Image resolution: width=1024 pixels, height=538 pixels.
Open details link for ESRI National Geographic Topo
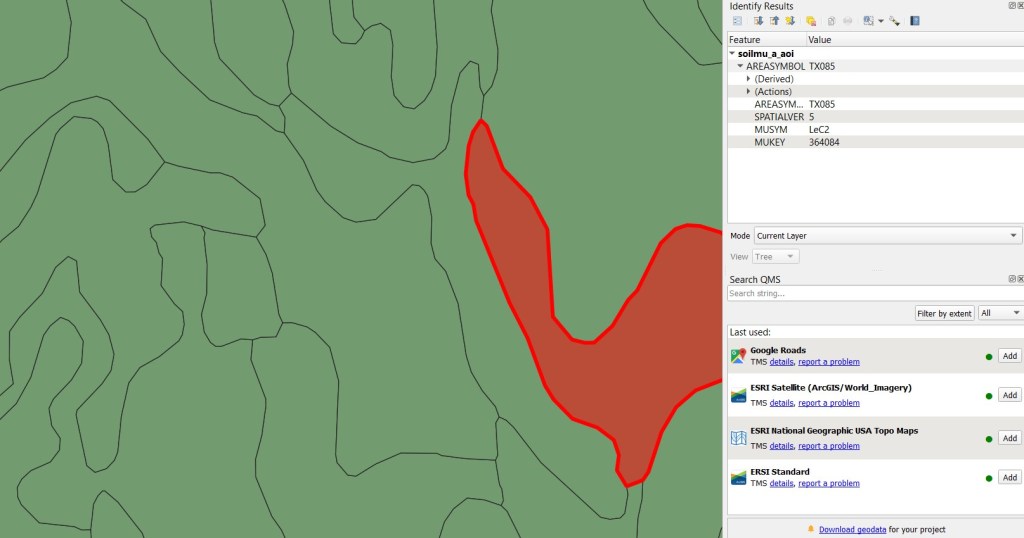(781, 446)
